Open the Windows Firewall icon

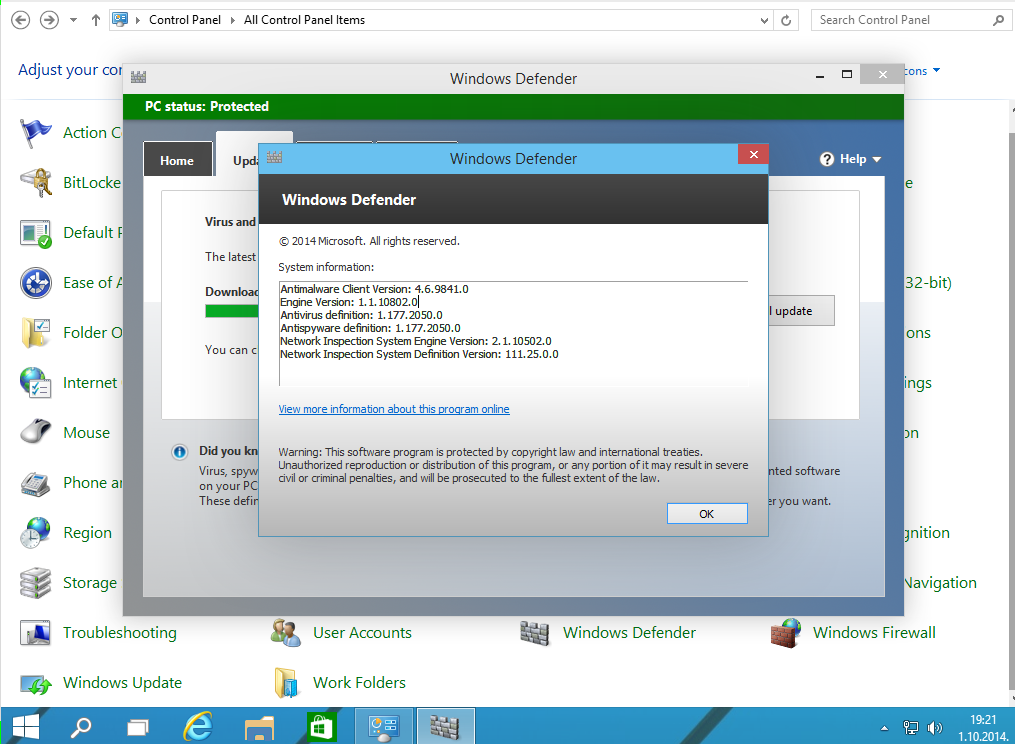pos(785,633)
